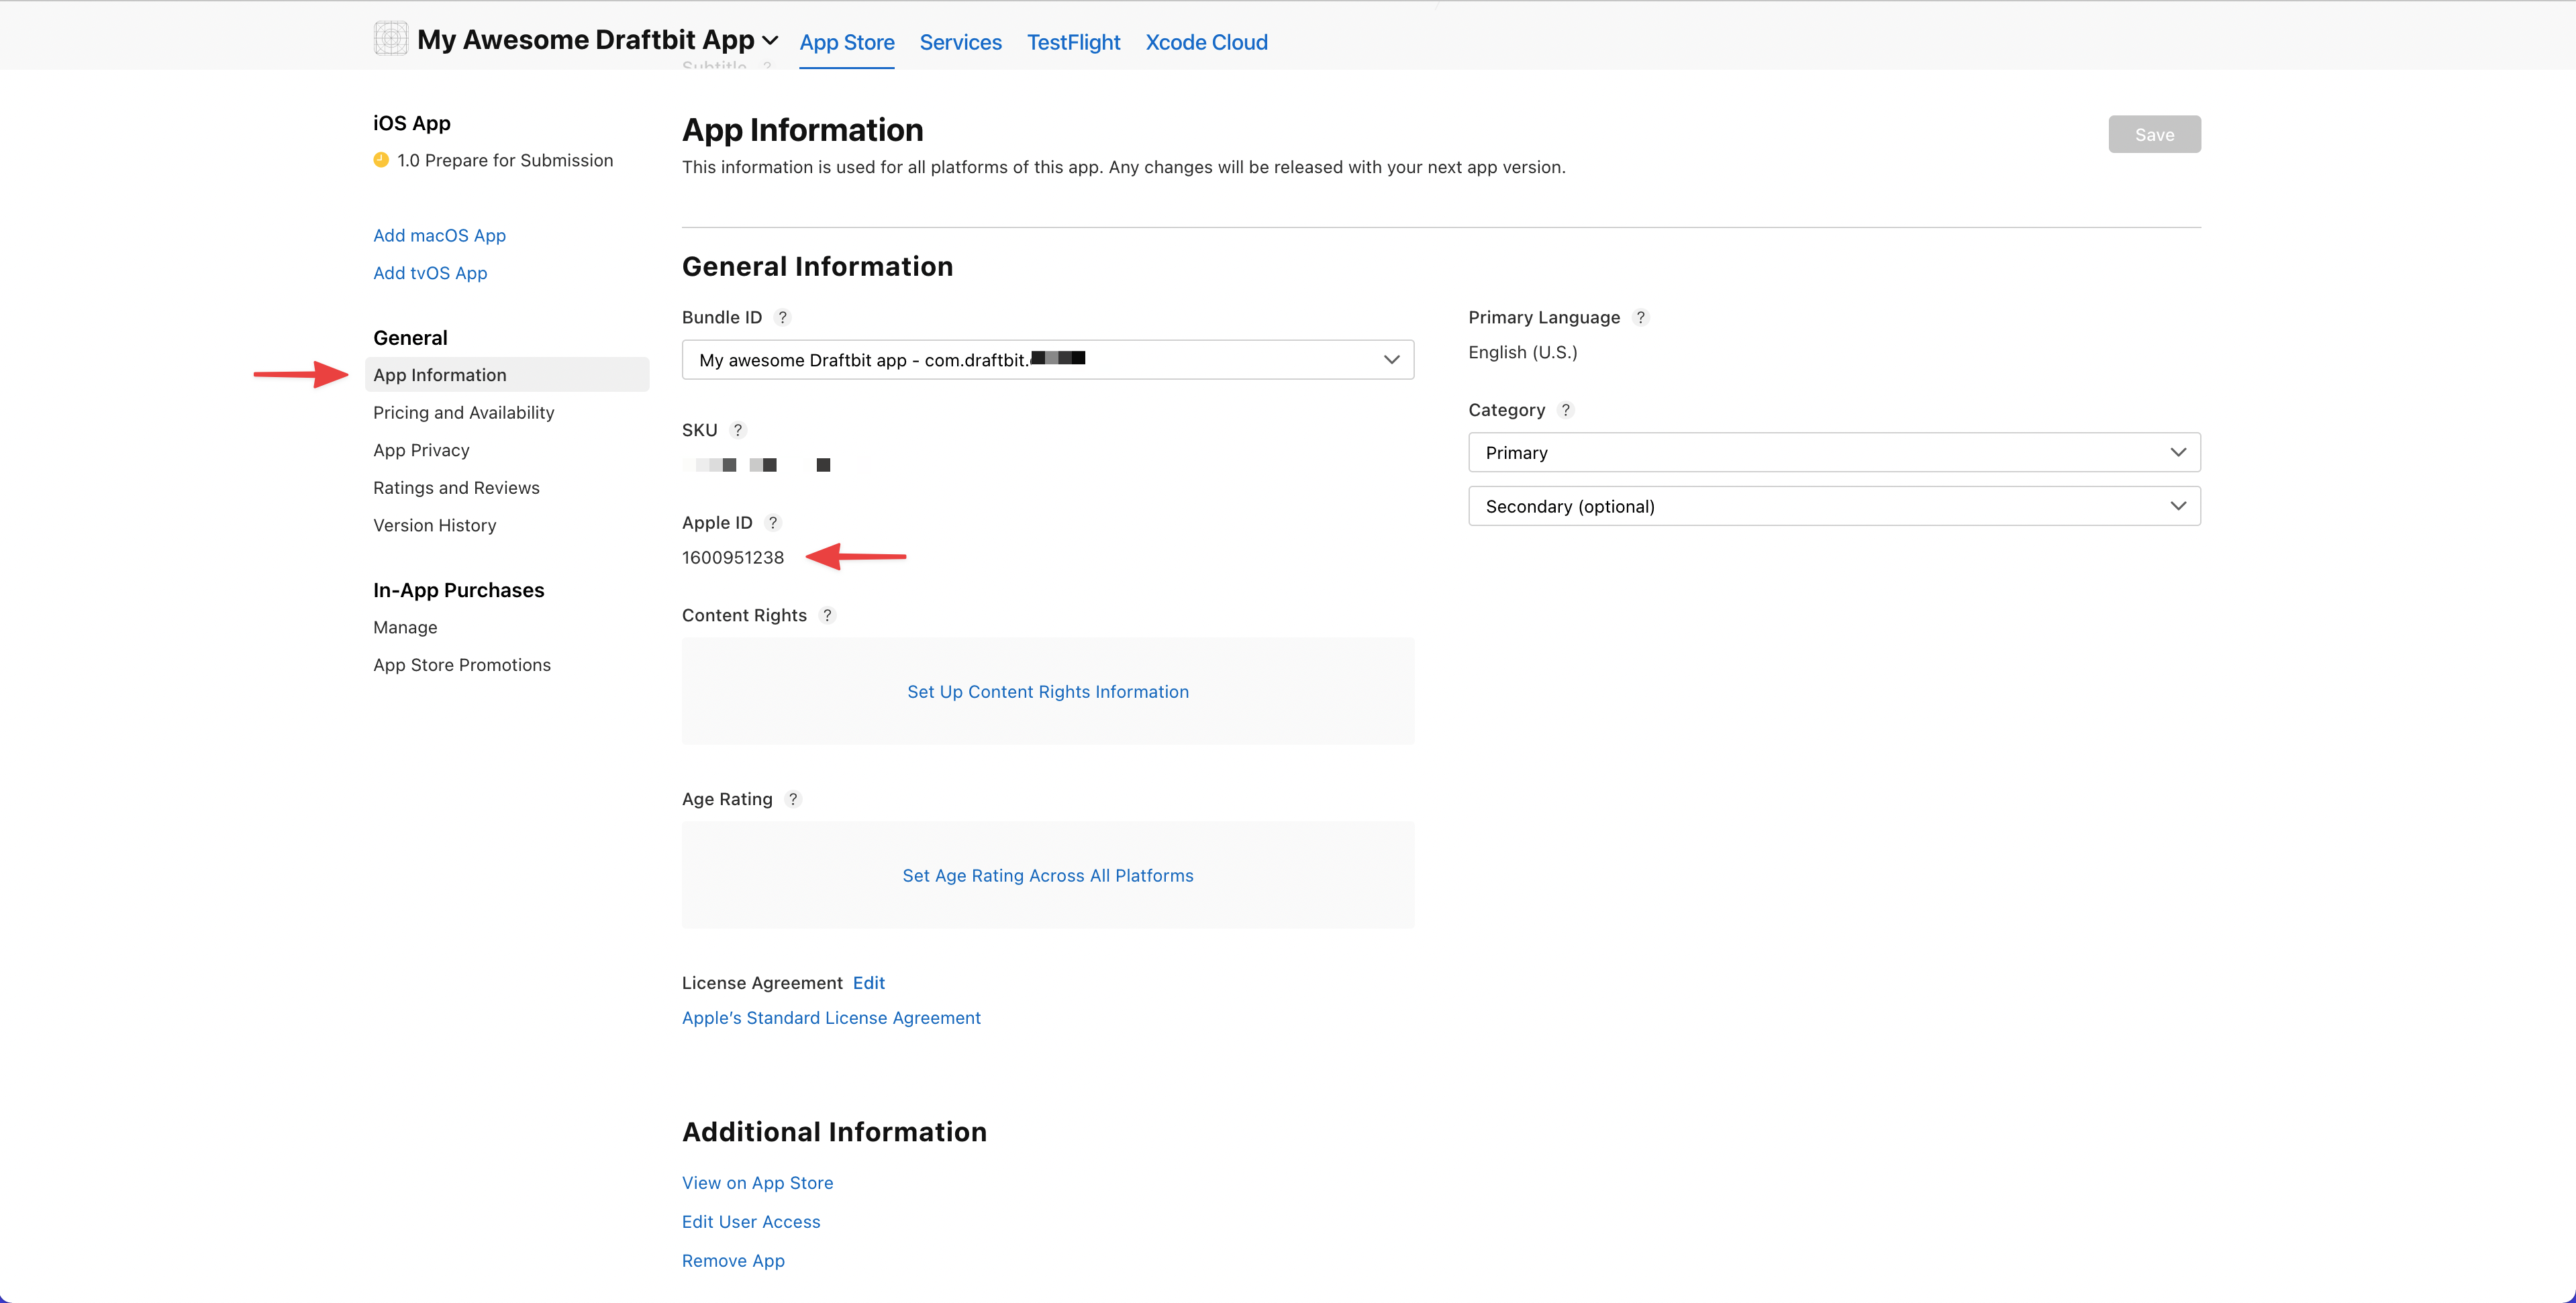The image size is (2576, 1303).
Task: Go to Ratings and Reviews
Action: click(456, 487)
